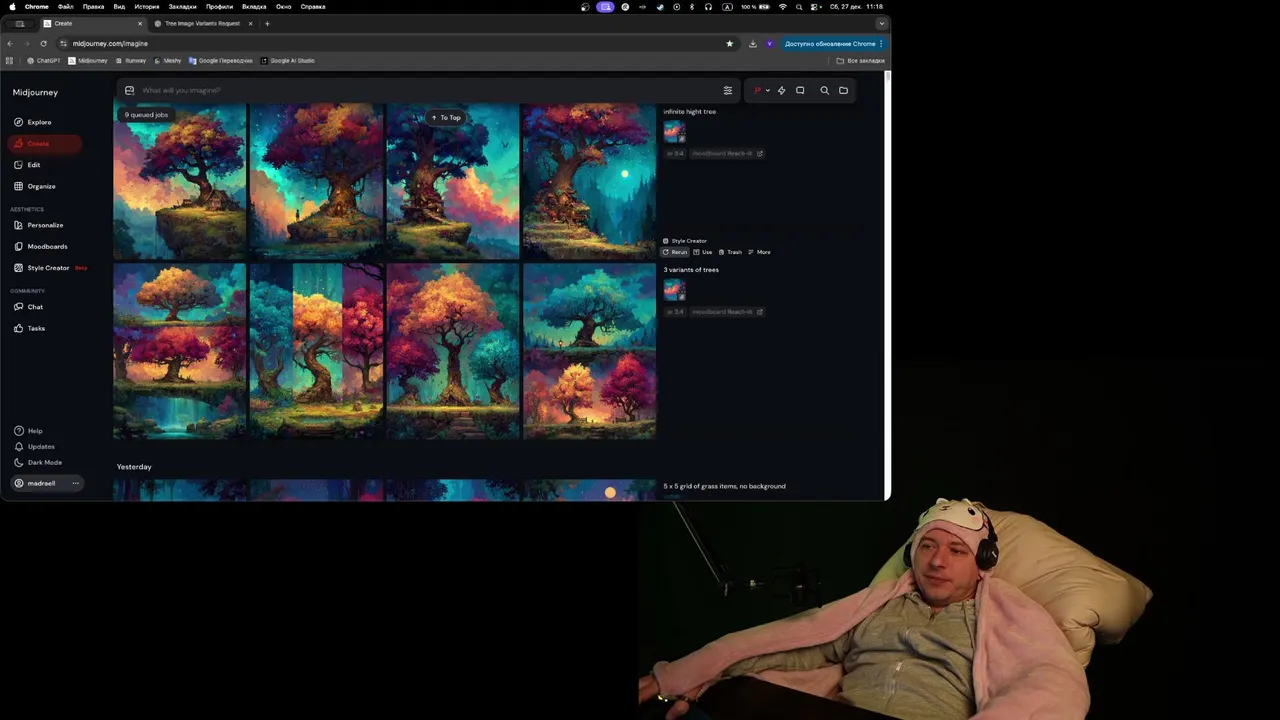Image resolution: width=1280 pixels, height=720 pixels.
Task: Click the Trash button
Action: tap(731, 252)
